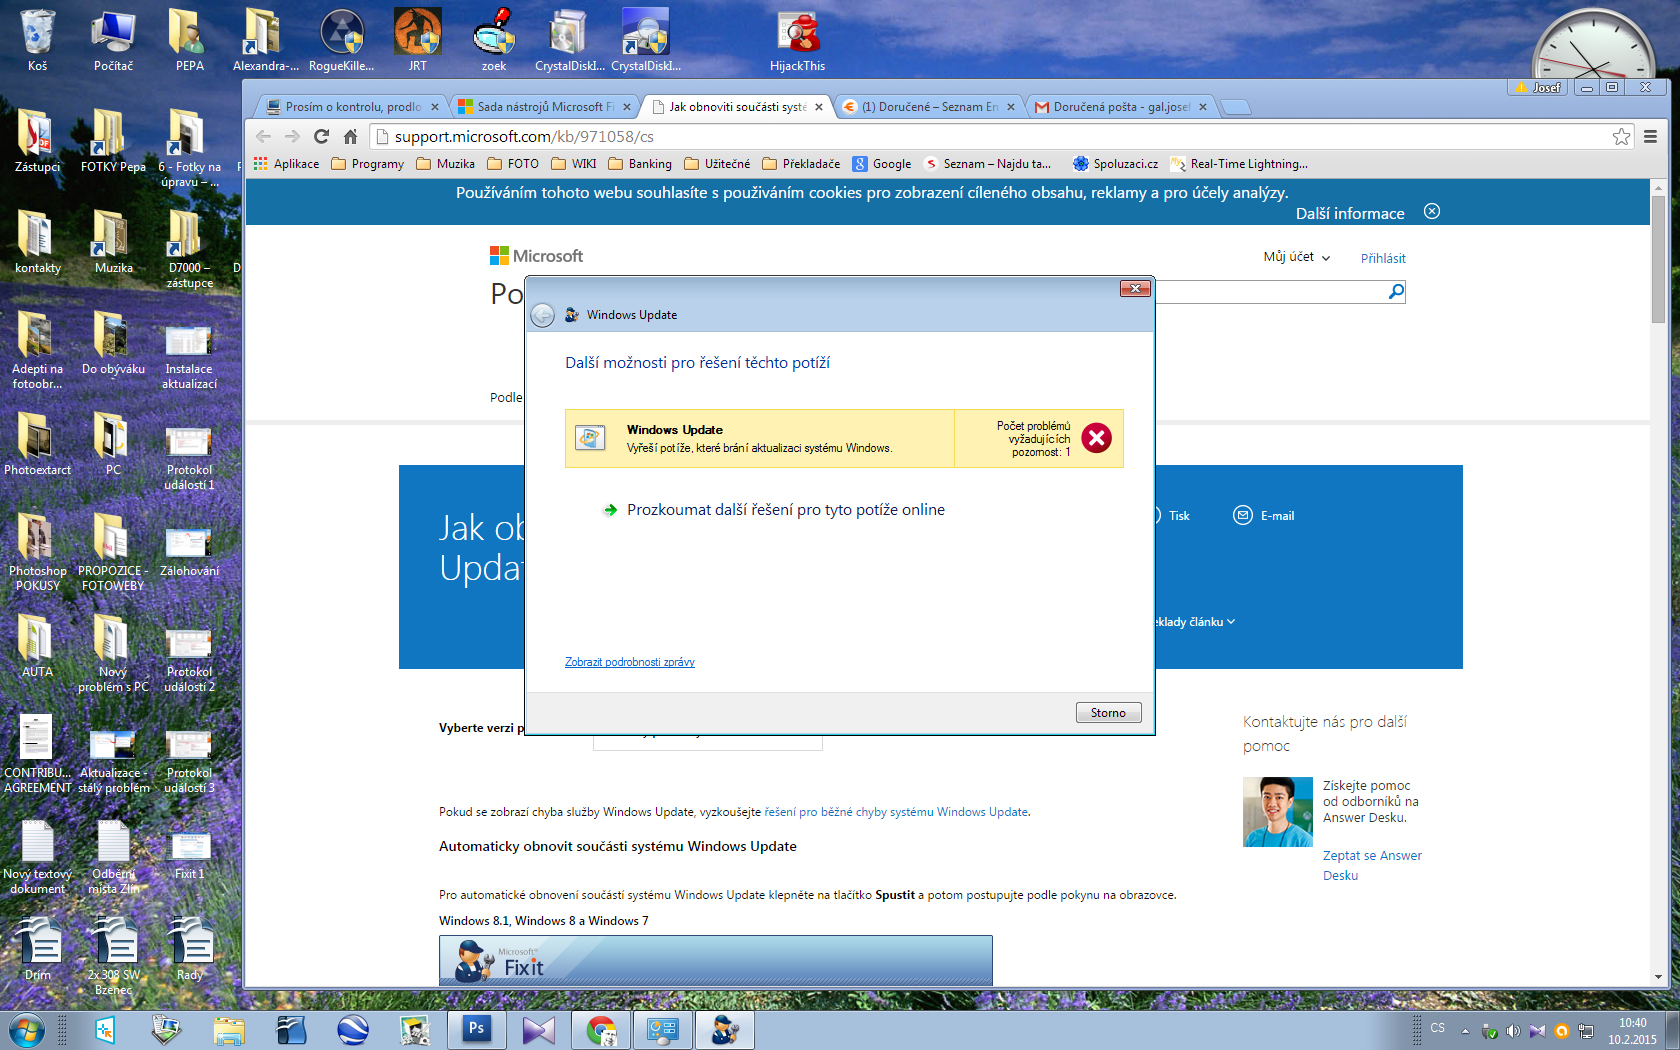Click the Safely Remove Hardware tray icon
This screenshot has height=1050, width=1680.
click(1489, 1030)
